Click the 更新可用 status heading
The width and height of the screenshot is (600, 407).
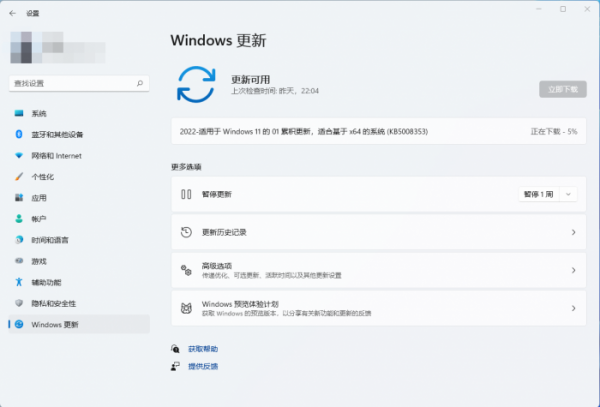click(x=251, y=80)
